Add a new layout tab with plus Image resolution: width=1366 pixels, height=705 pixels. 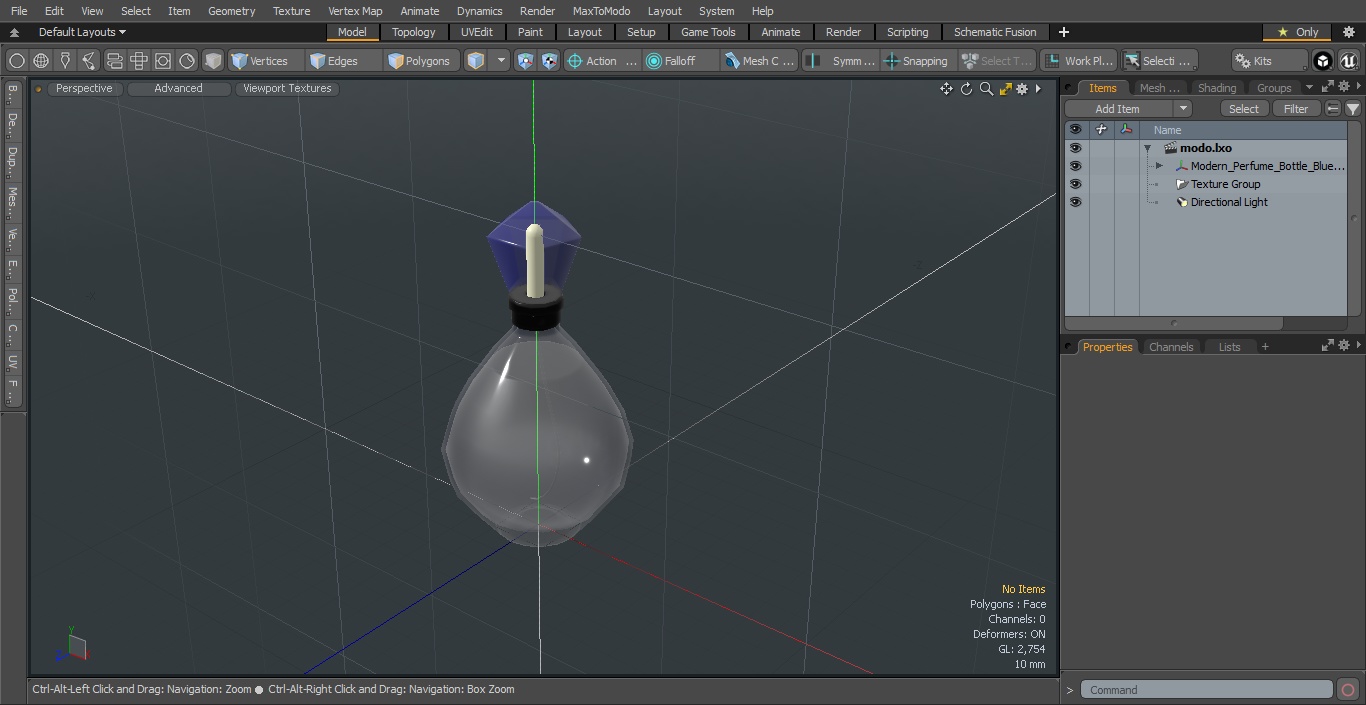(x=1063, y=32)
